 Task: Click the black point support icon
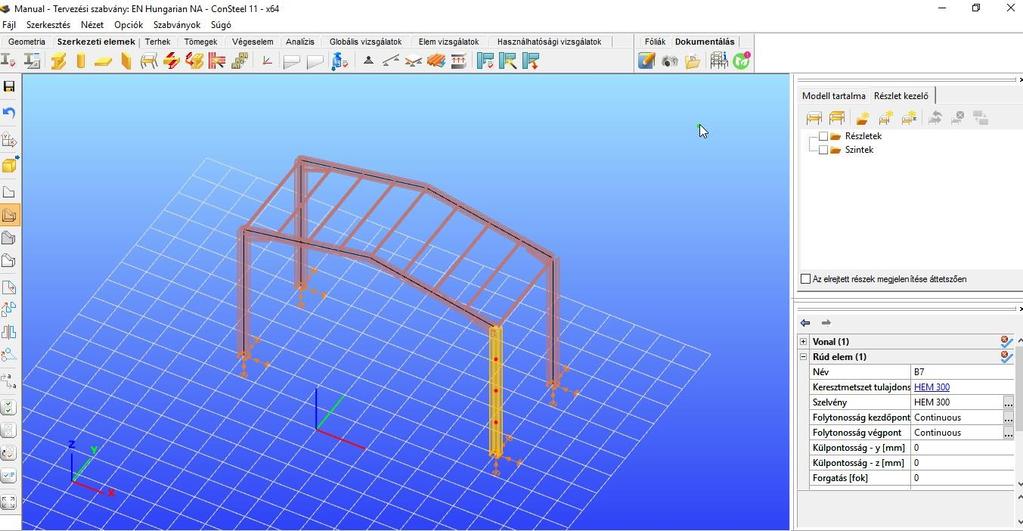(x=368, y=61)
